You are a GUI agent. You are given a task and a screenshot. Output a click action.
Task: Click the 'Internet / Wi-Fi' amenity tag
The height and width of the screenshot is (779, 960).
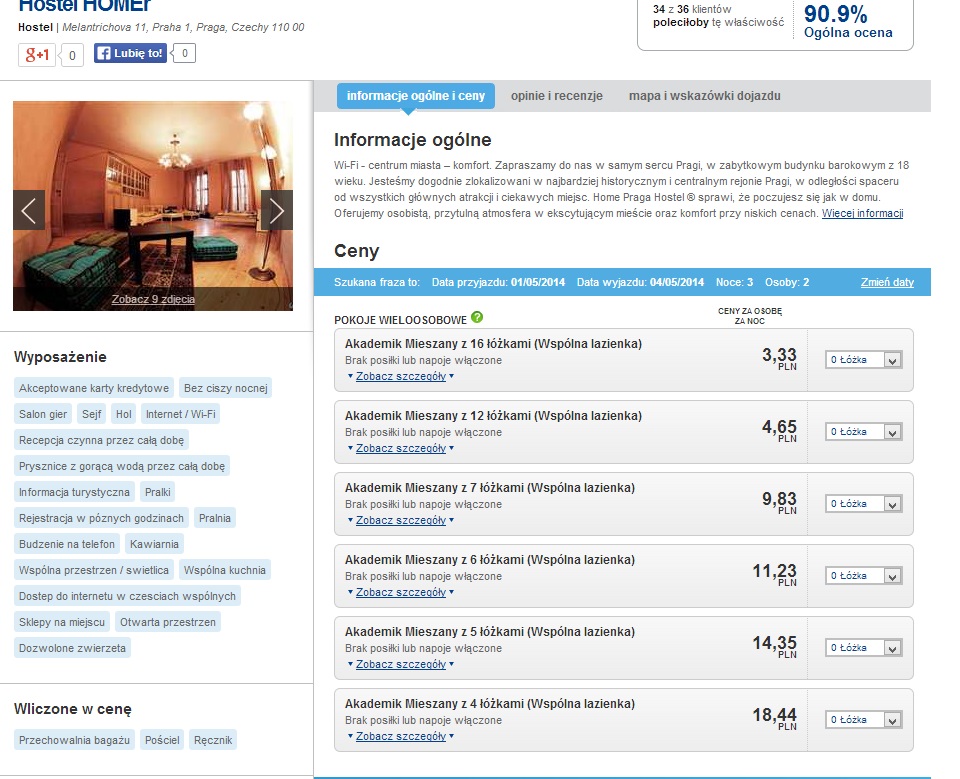(x=181, y=414)
